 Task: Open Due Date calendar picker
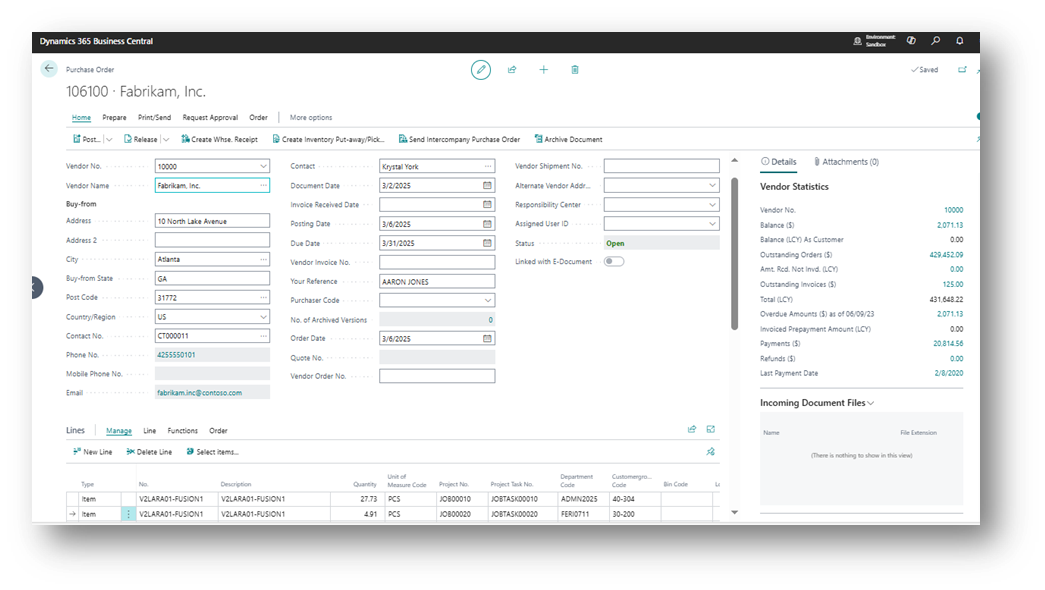click(x=487, y=243)
